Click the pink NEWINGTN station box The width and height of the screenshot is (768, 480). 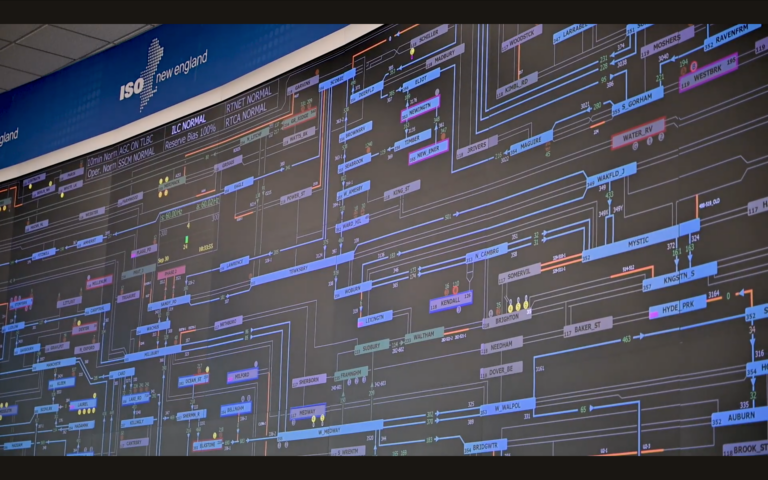(x=420, y=108)
